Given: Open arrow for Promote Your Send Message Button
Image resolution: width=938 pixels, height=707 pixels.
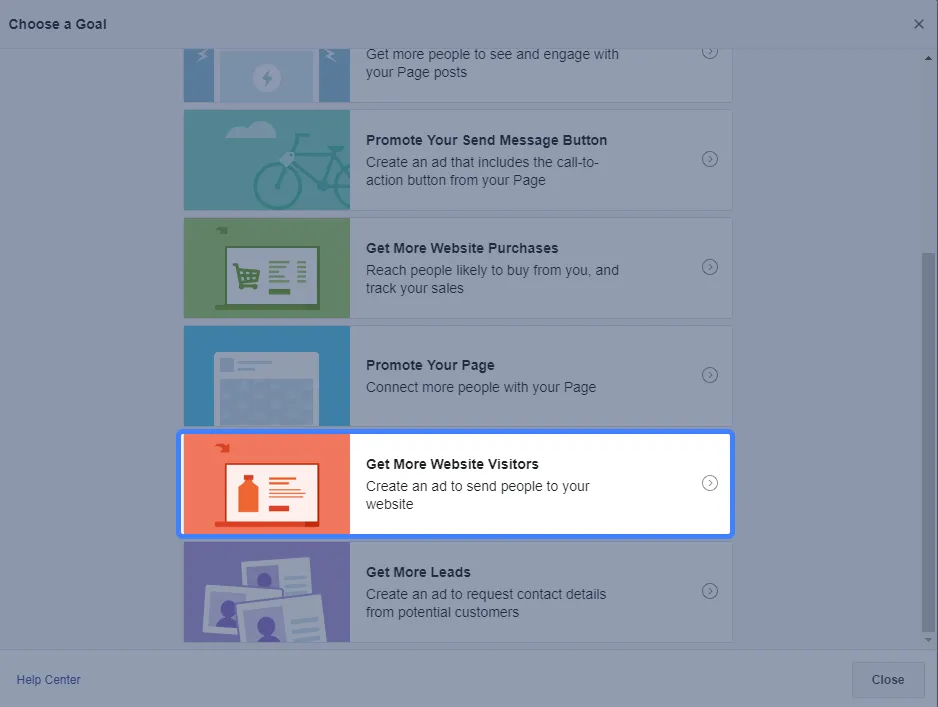Looking at the screenshot, I should coord(710,159).
